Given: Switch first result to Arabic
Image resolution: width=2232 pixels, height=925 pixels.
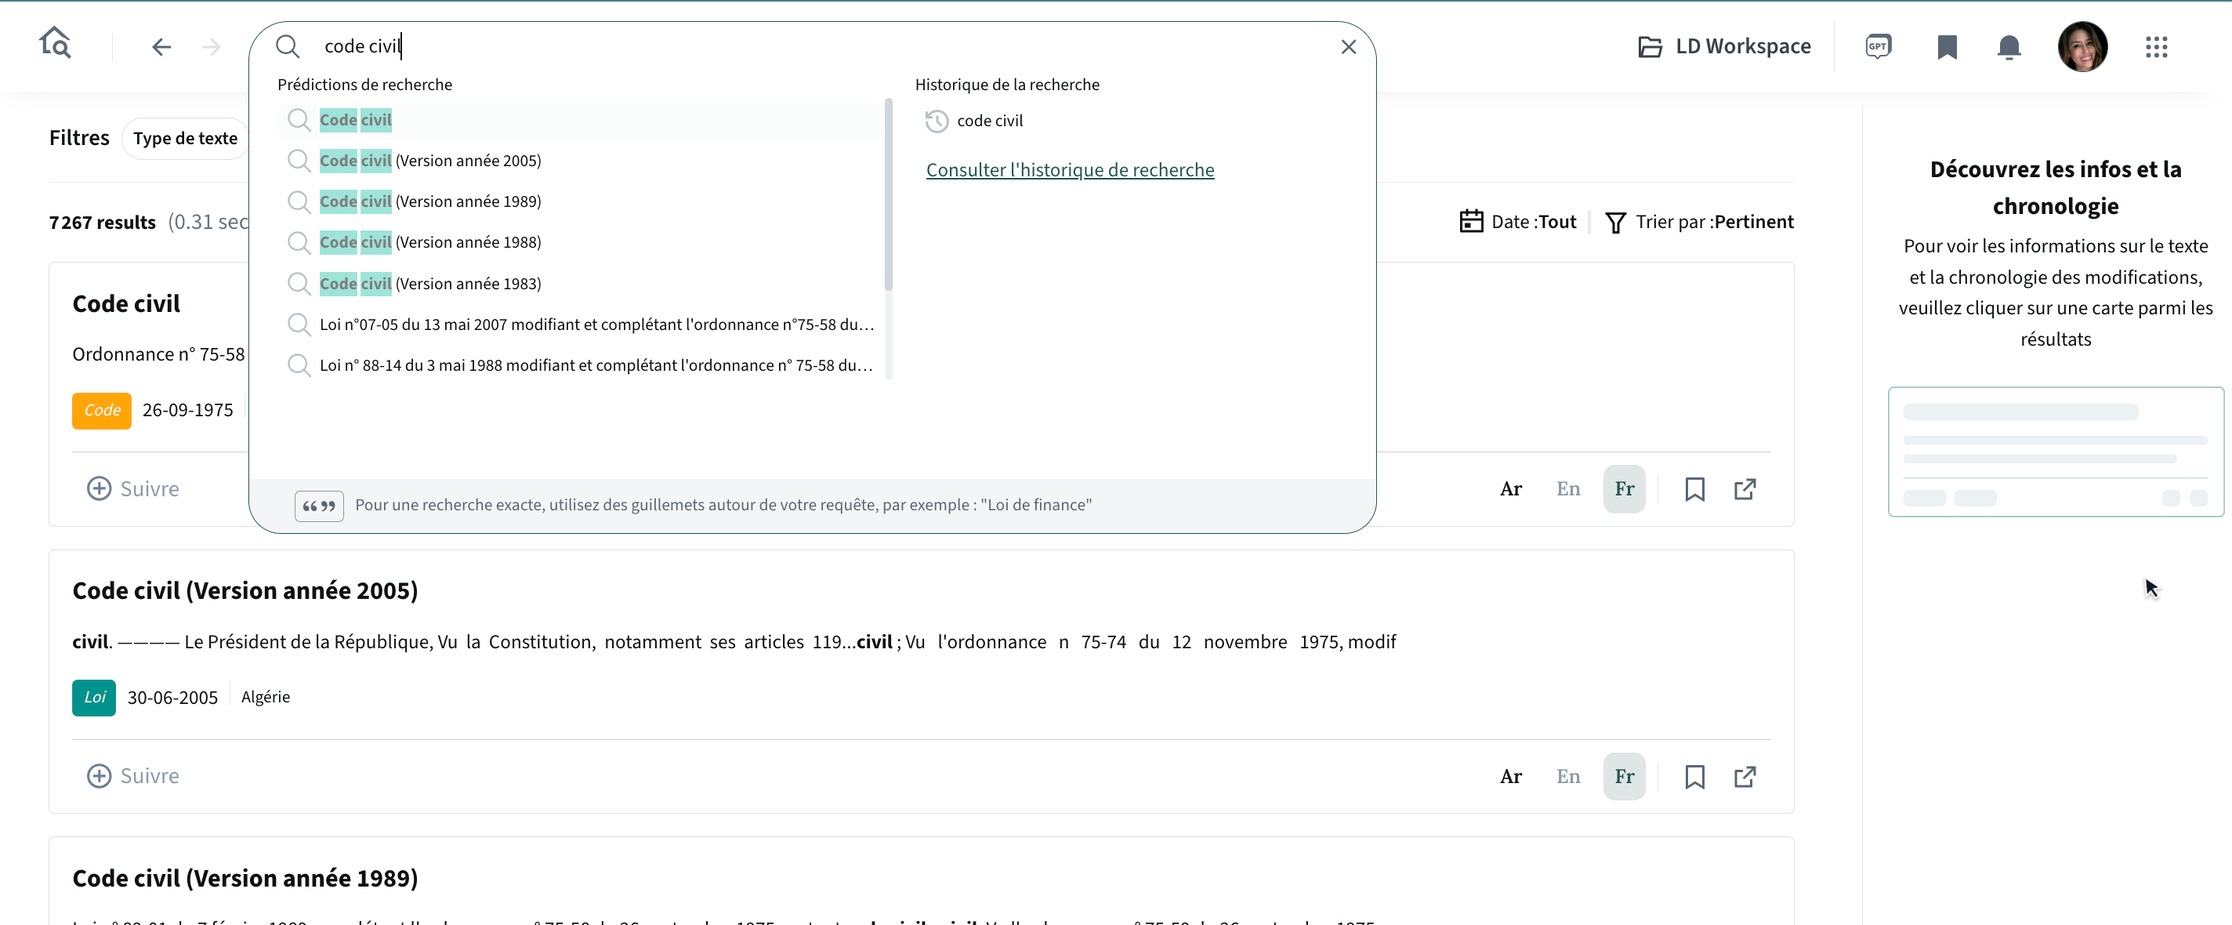Looking at the screenshot, I should [1510, 489].
